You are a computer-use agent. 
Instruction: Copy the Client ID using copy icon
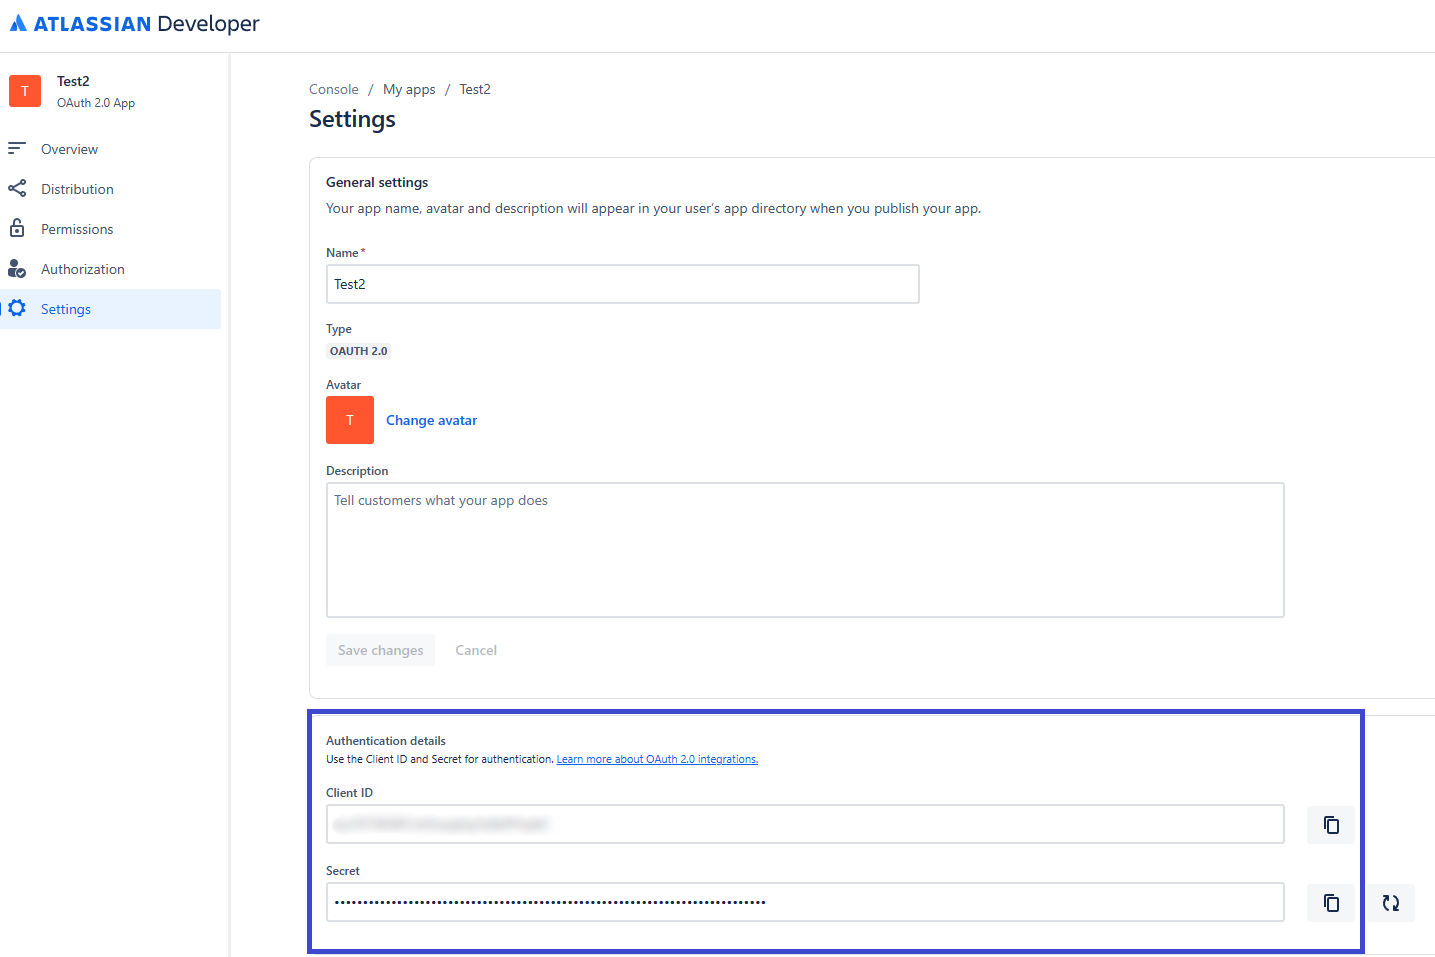click(x=1330, y=824)
